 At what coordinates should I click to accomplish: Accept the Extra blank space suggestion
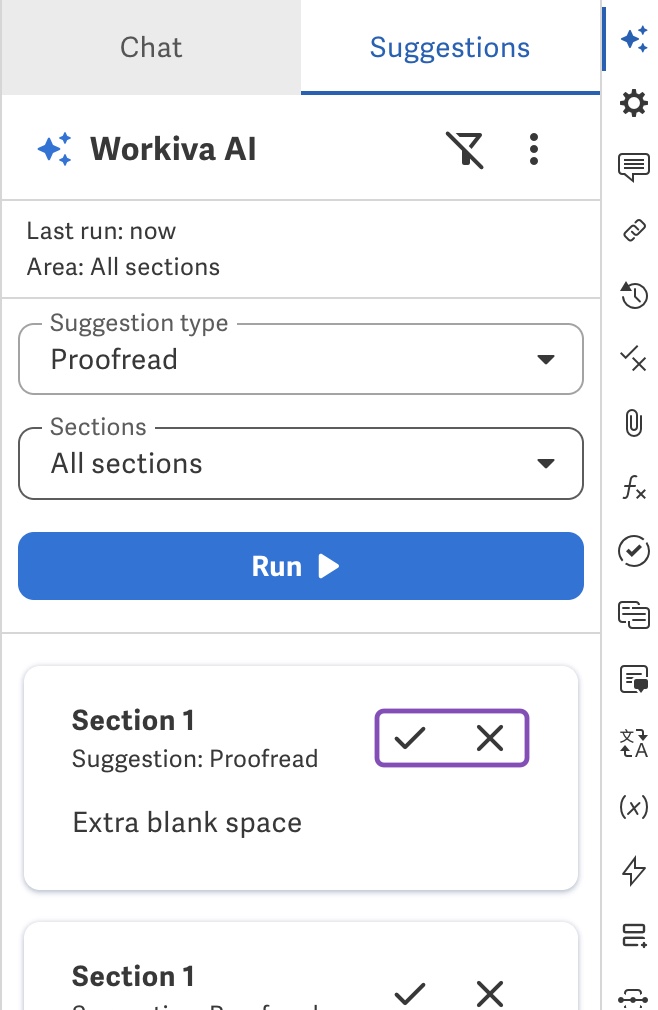click(409, 738)
